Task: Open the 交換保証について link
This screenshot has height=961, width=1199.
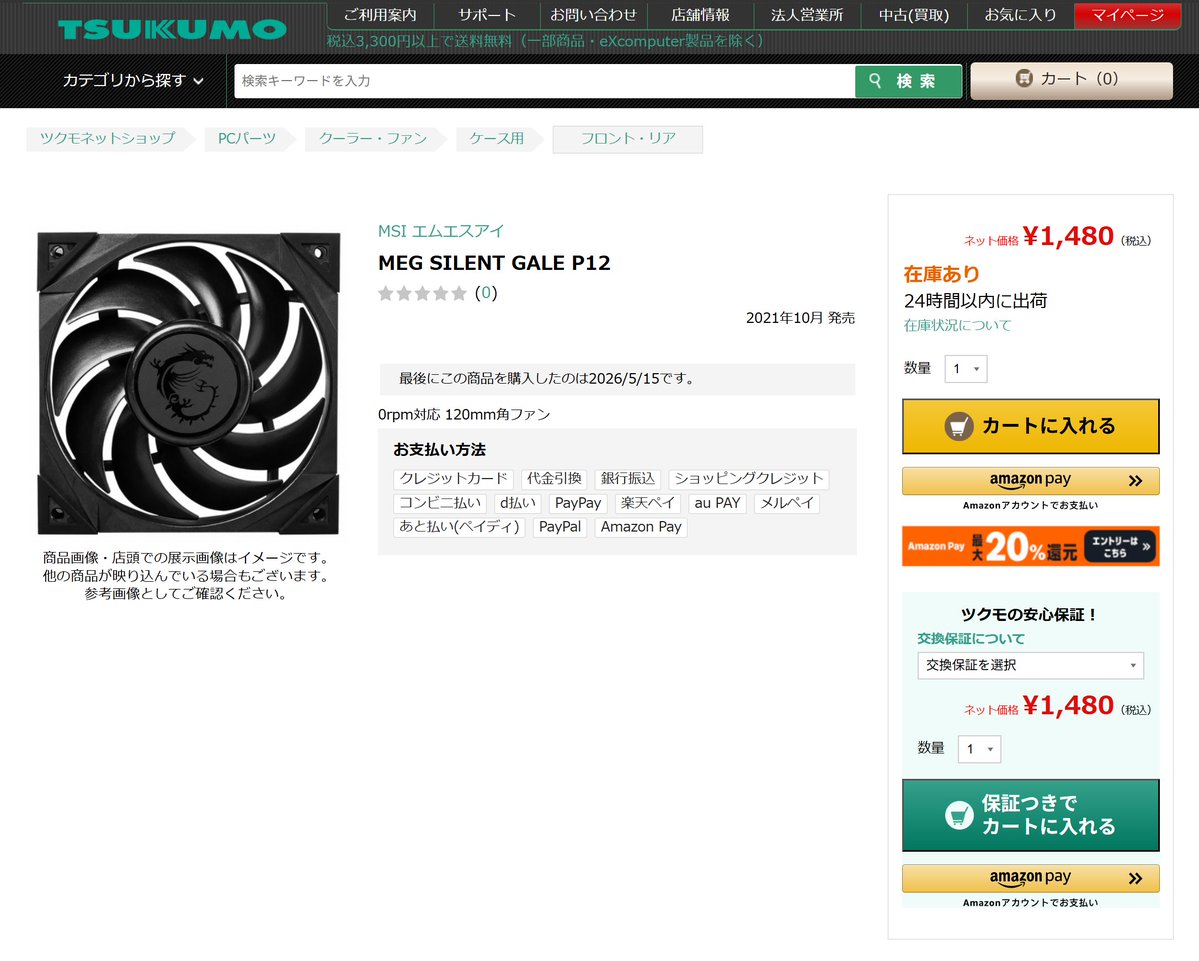Action: point(971,638)
